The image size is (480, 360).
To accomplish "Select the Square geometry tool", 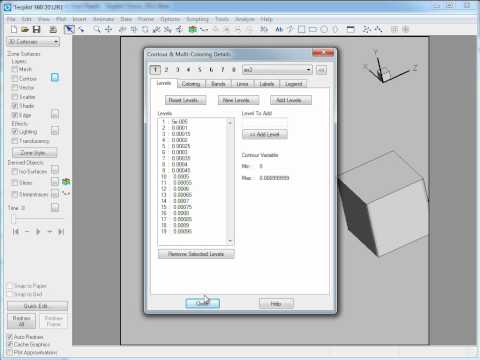I will coord(301,29).
